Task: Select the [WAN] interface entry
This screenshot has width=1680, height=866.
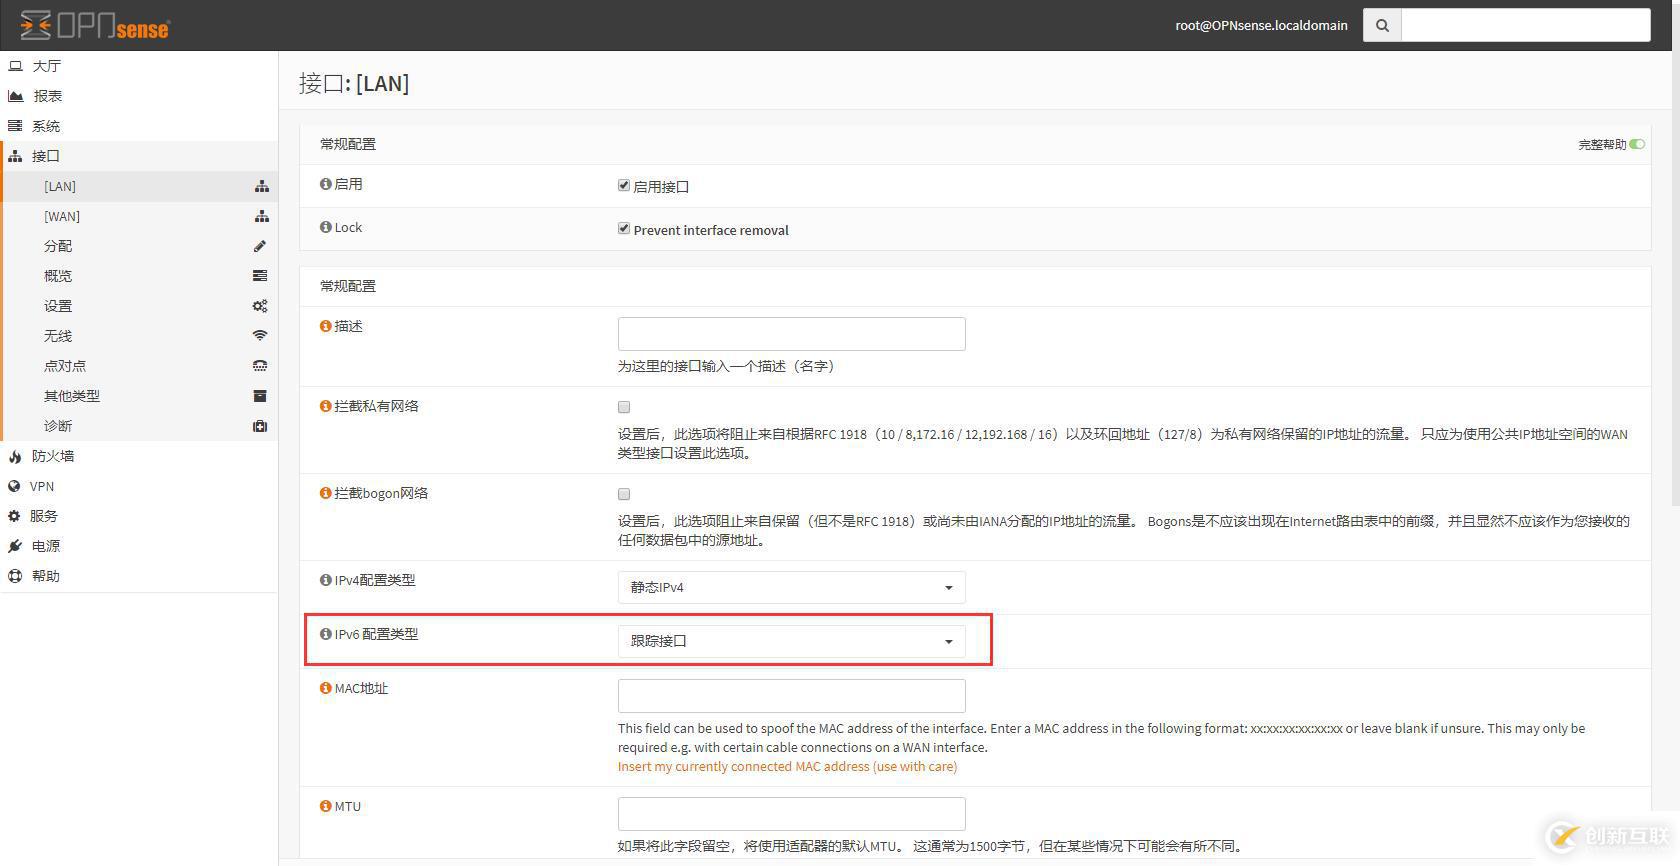Action: tap(62, 216)
